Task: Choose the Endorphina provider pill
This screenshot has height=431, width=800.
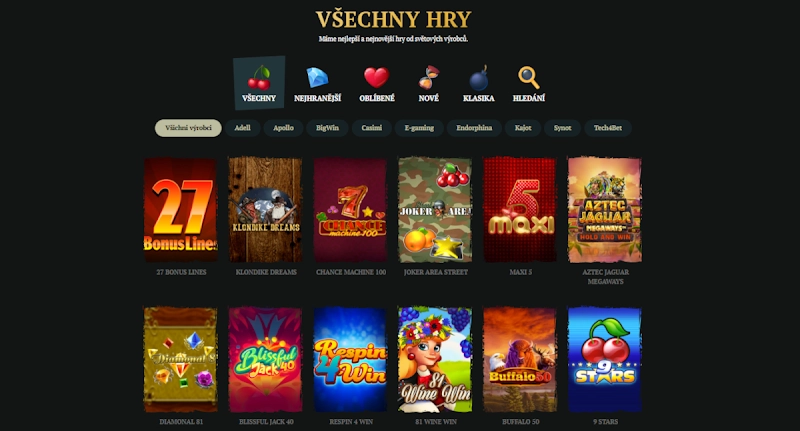Action: click(x=474, y=128)
